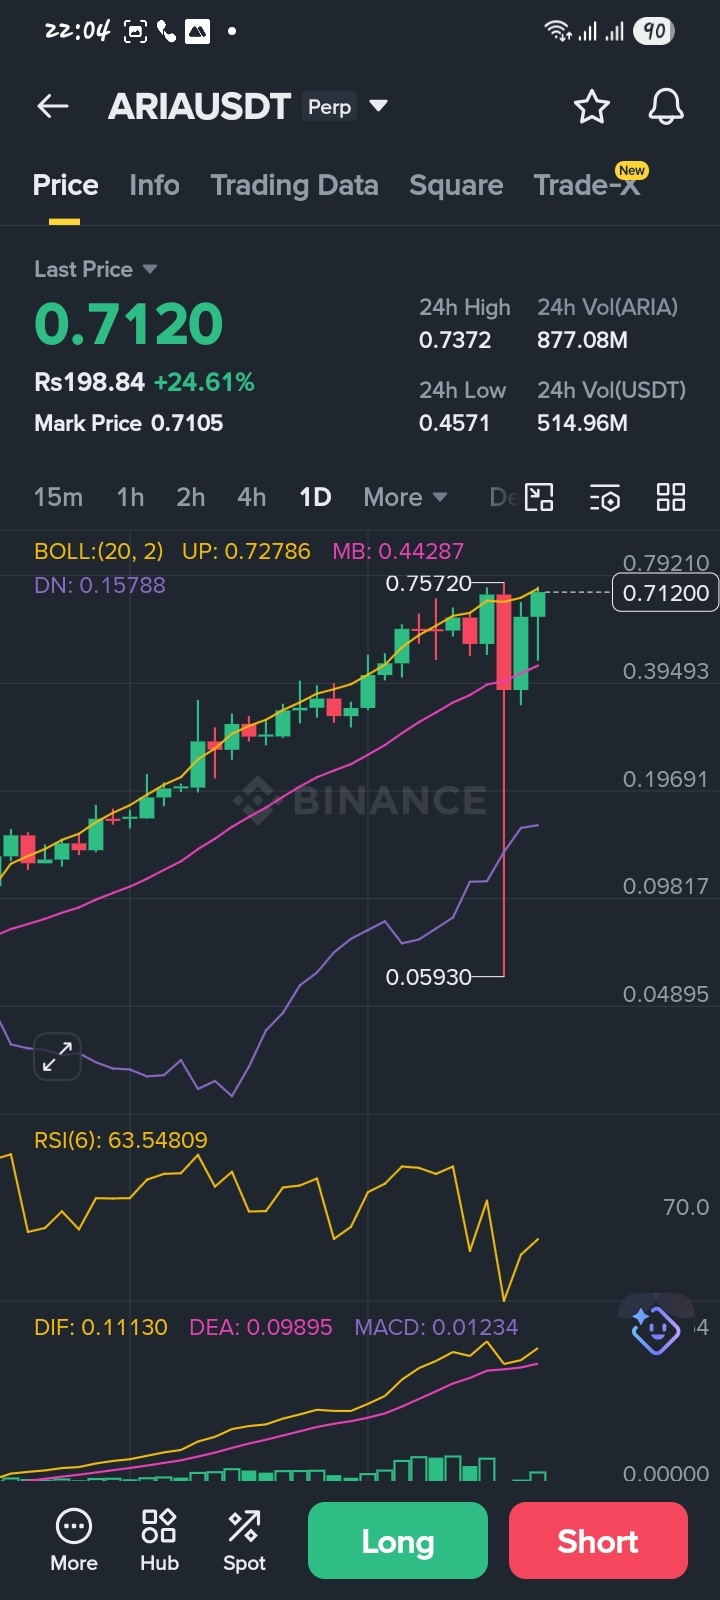Expand the More timeframes dropdown

[405, 497]
